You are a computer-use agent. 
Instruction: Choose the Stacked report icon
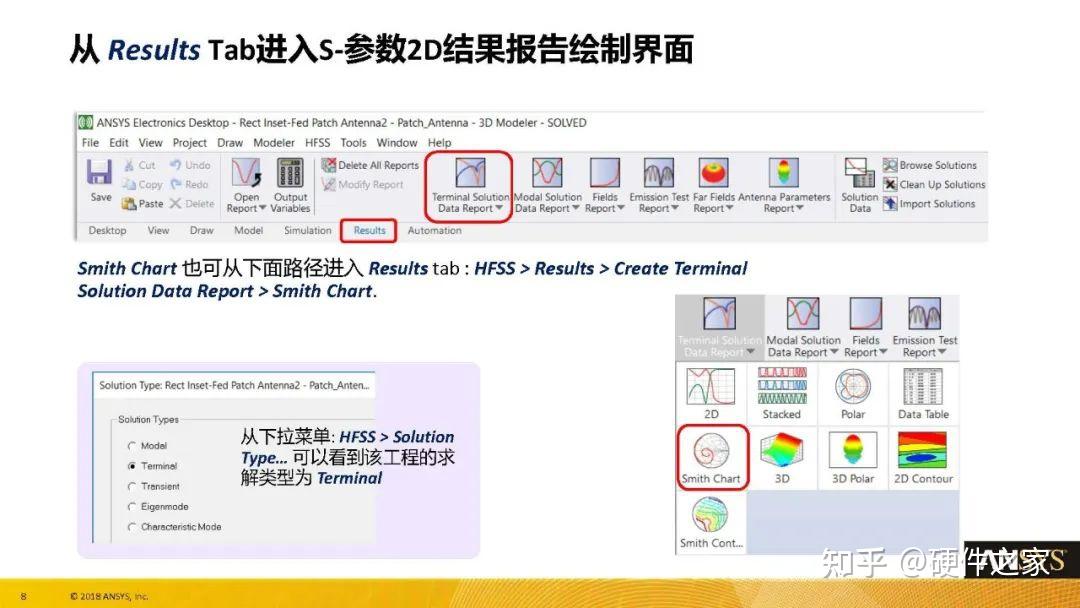coord(782,390)
